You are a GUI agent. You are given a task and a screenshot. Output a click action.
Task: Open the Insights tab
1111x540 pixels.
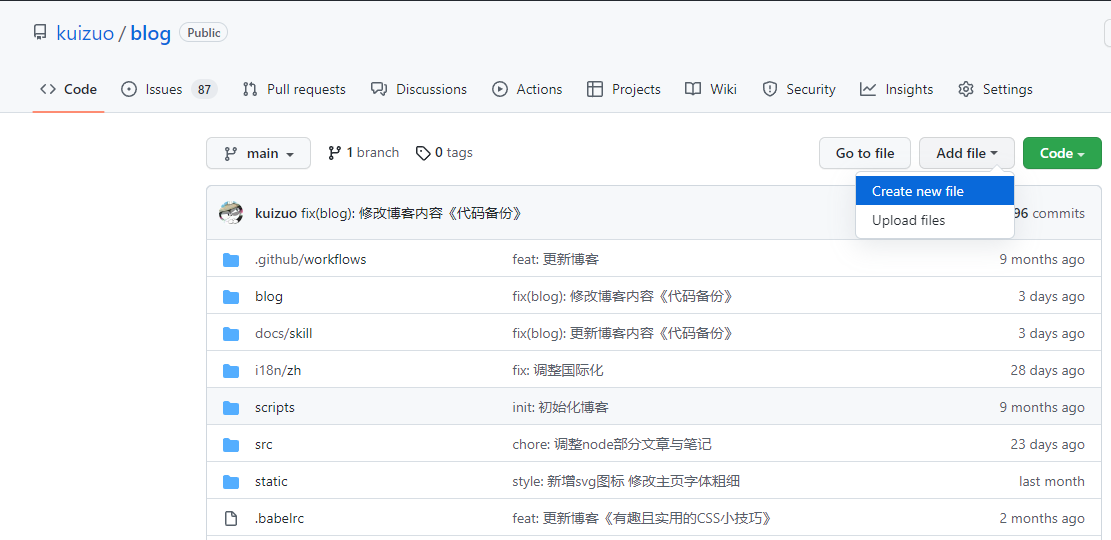896,89
